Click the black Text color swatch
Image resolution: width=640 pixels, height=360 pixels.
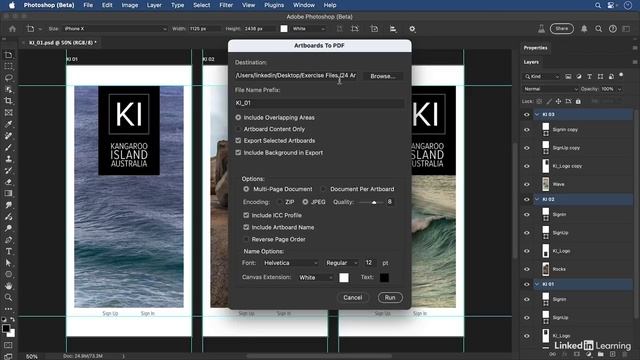click(384, 278)
